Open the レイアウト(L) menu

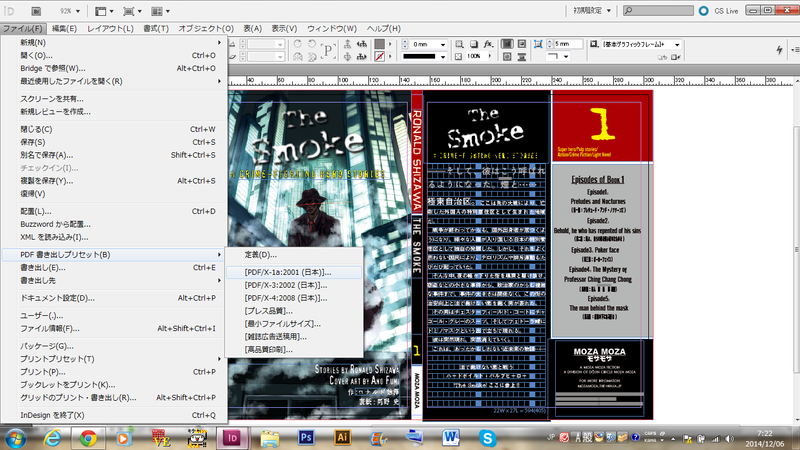click(110, 29)
